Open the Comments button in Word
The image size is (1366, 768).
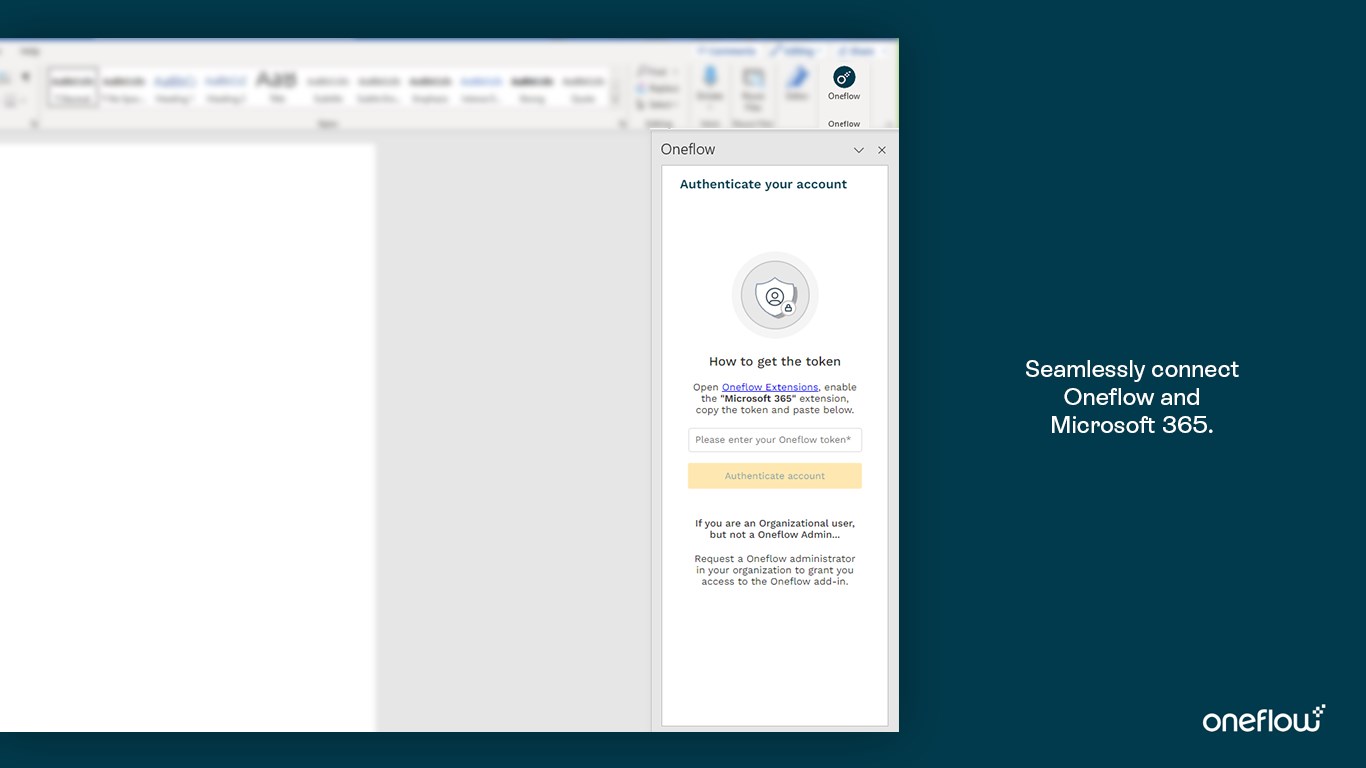728,51
